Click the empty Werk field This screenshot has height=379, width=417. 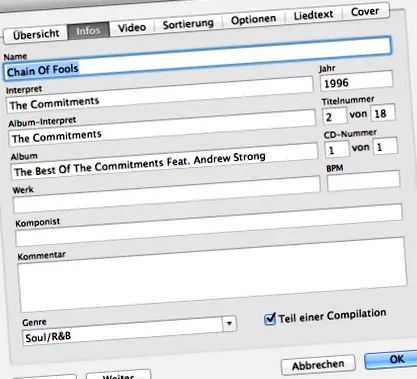(167, 195)
